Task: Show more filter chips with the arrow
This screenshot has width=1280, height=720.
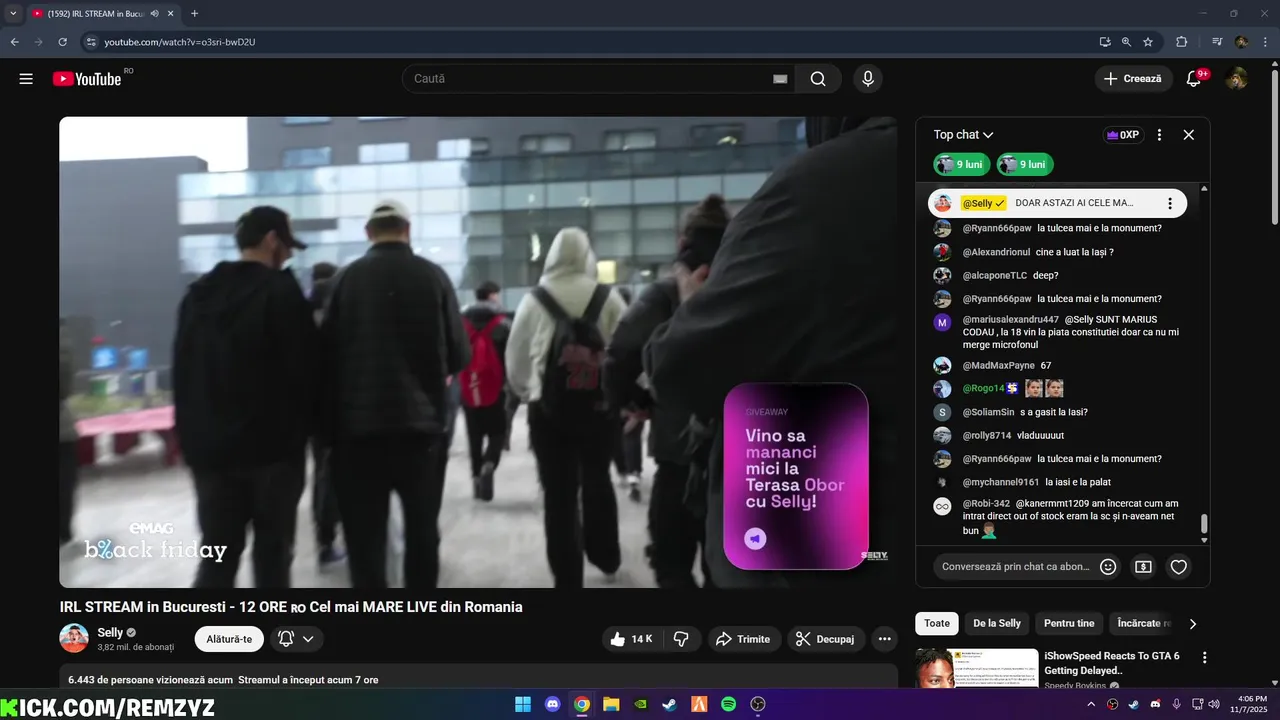Action: [1192, 623]
